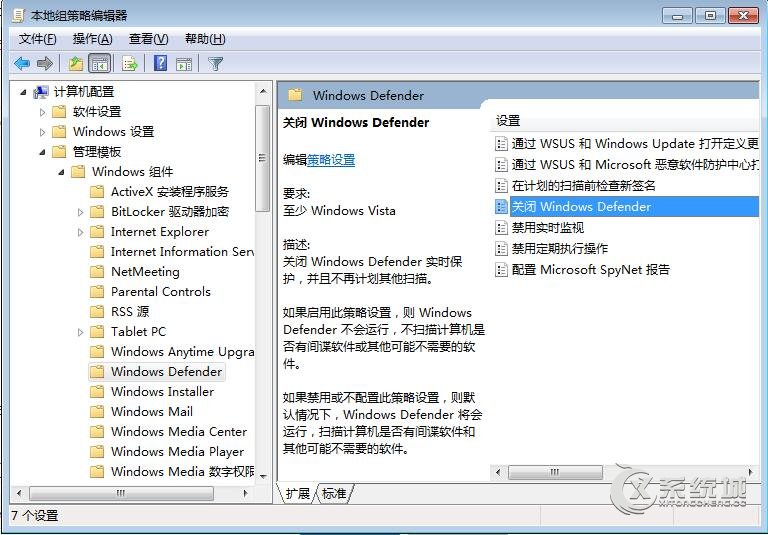
Task: Open the 文件(F) menu
Action: click(38, 39)
